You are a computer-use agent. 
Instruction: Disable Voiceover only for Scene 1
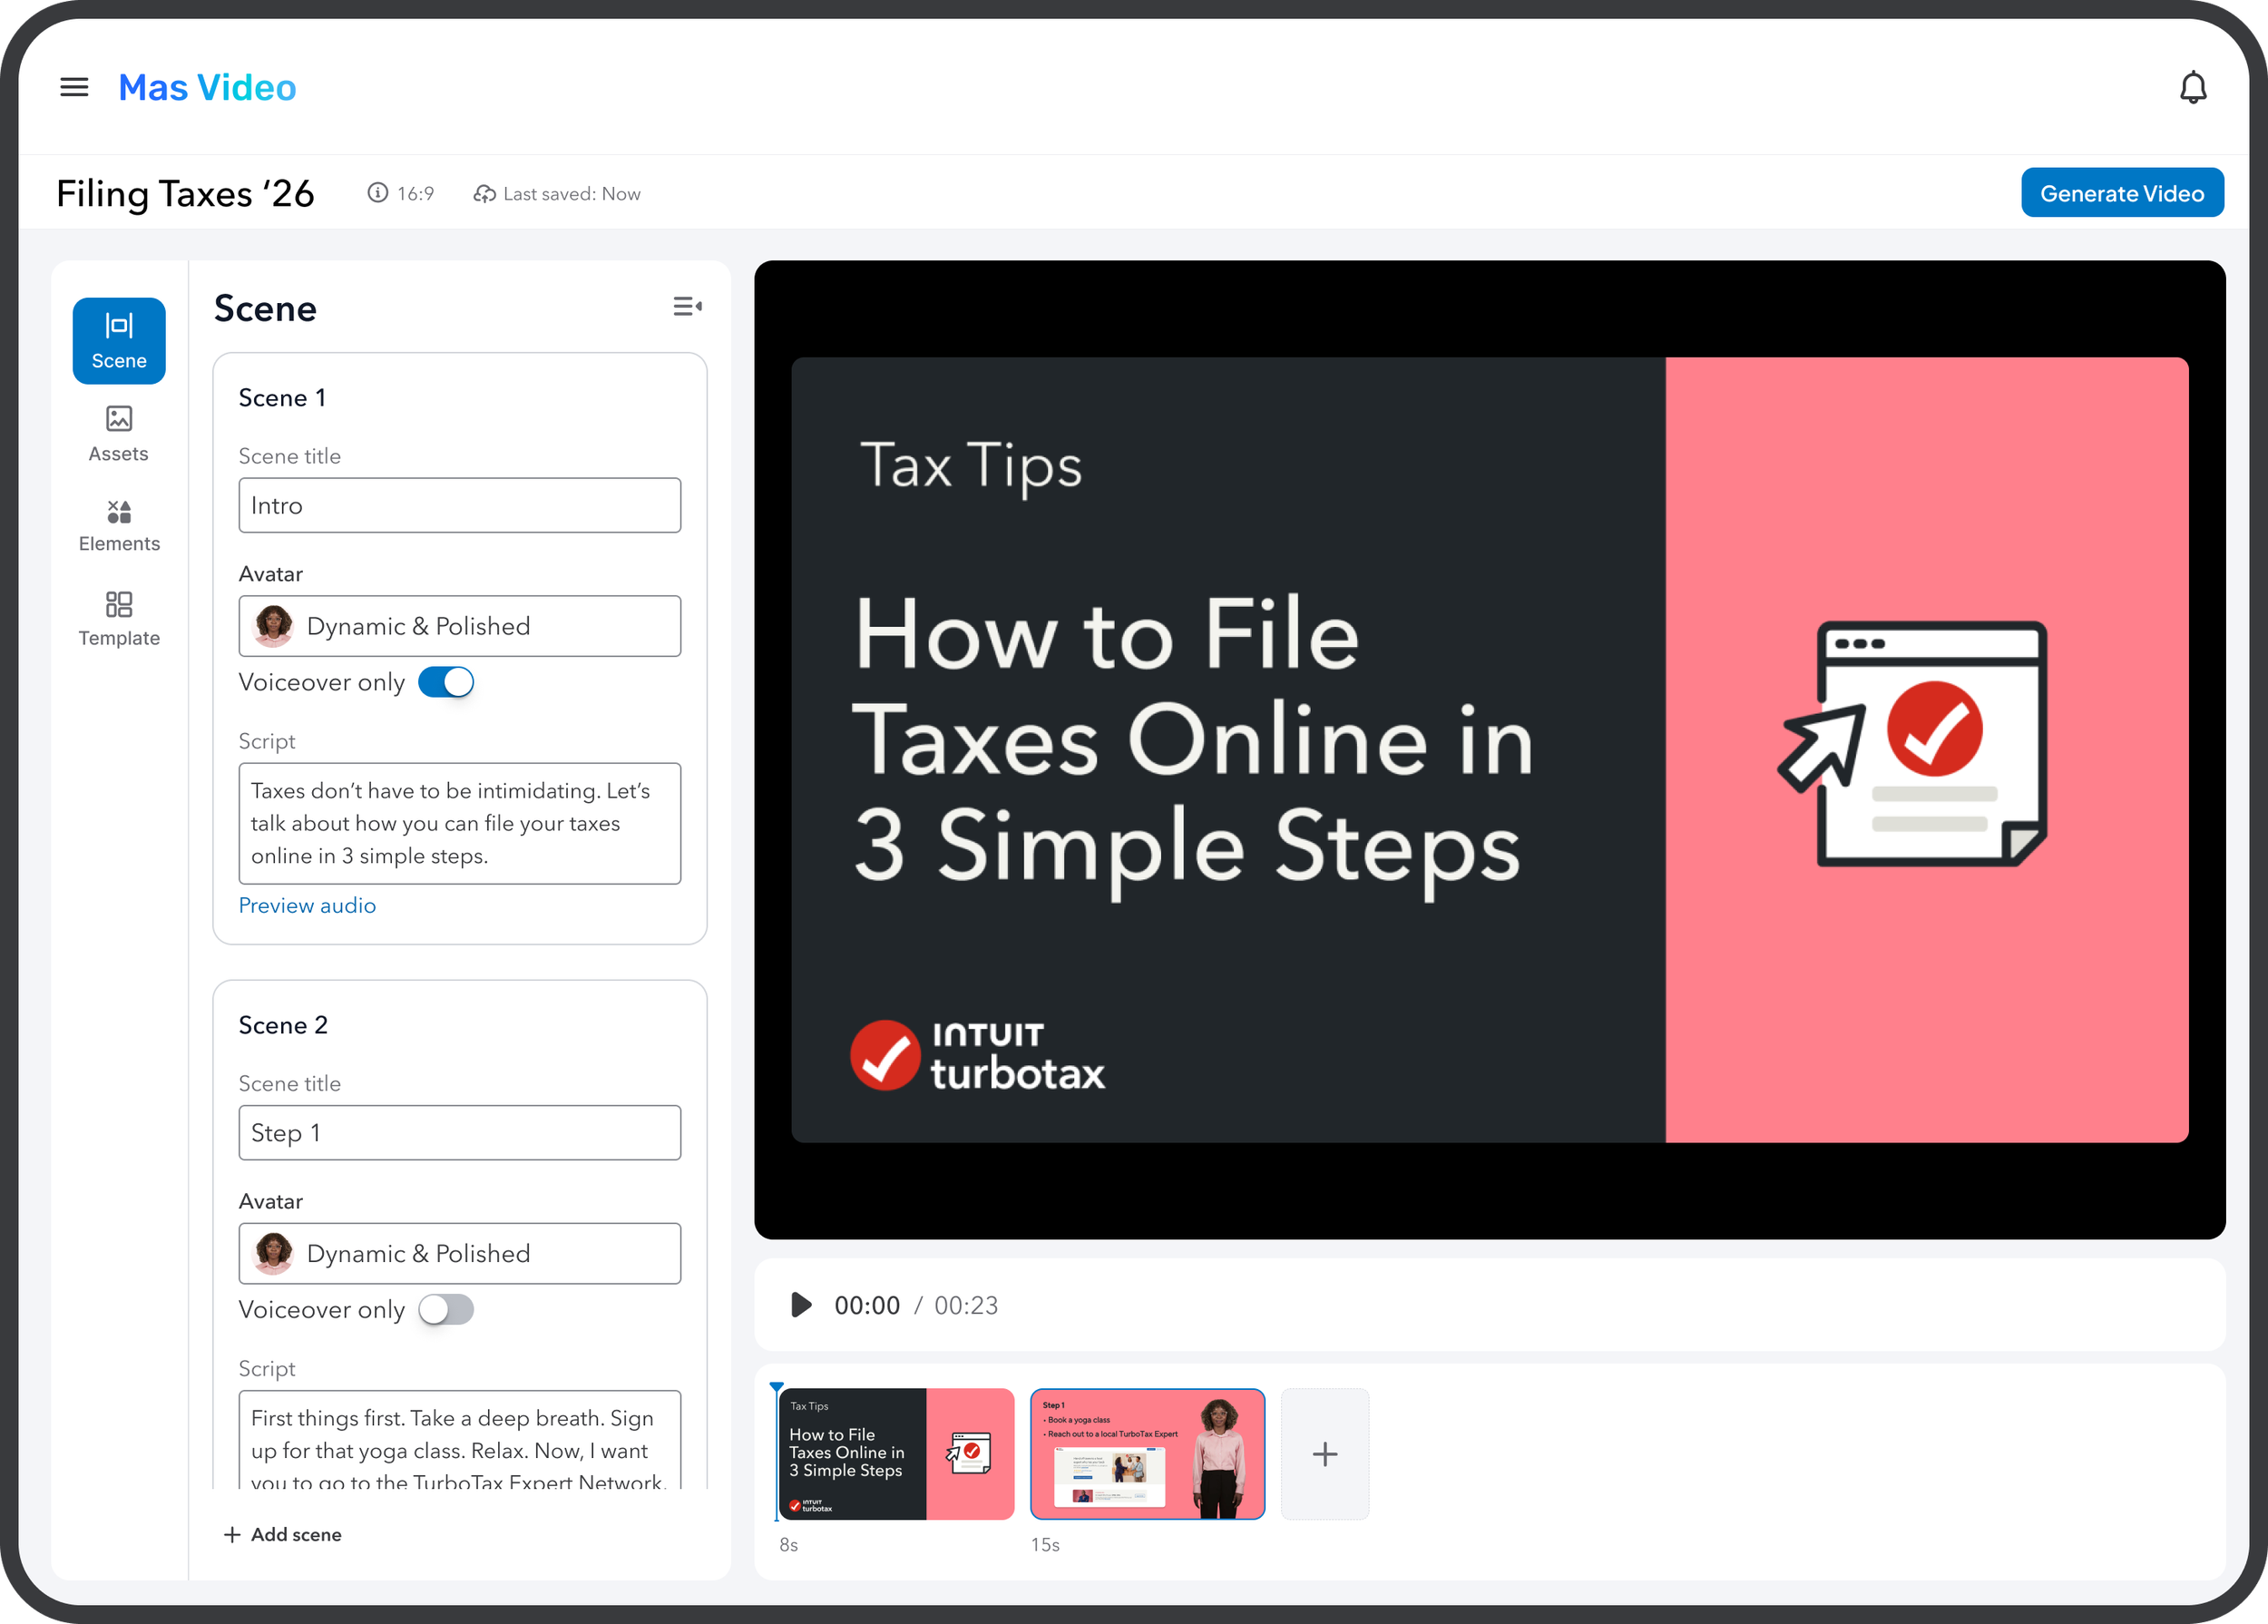[x=446, y=682]
